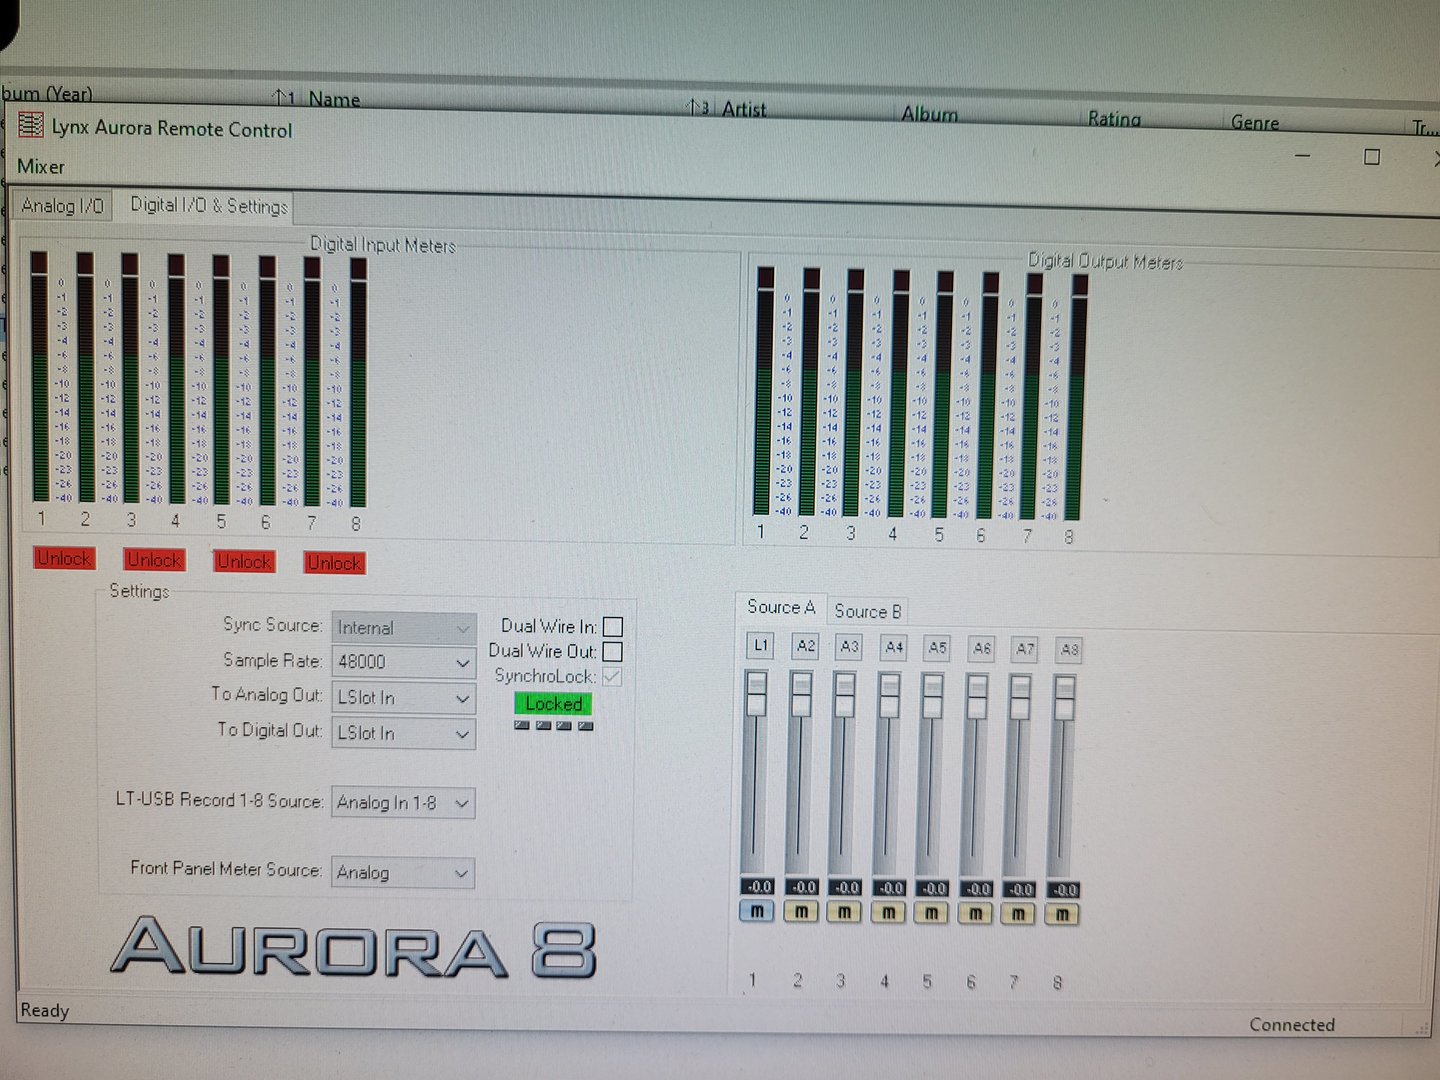The height and width of the screenshot is (1080, 1440).
Task: Click the Unlock indicator under inputs 1-2
Action: coord(64,558)
